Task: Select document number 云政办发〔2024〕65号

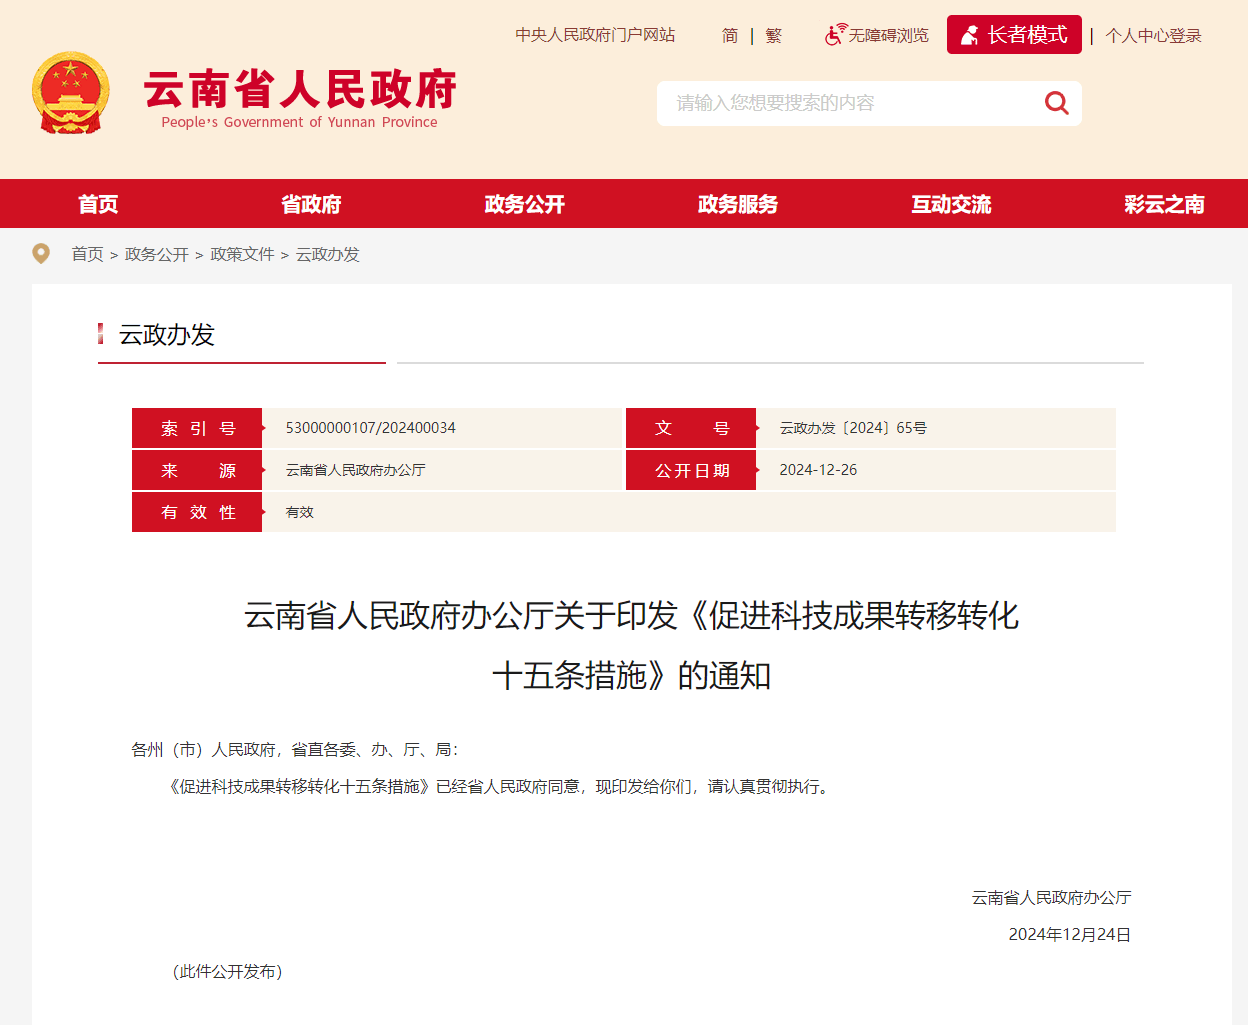Action: tap(853, 428)
